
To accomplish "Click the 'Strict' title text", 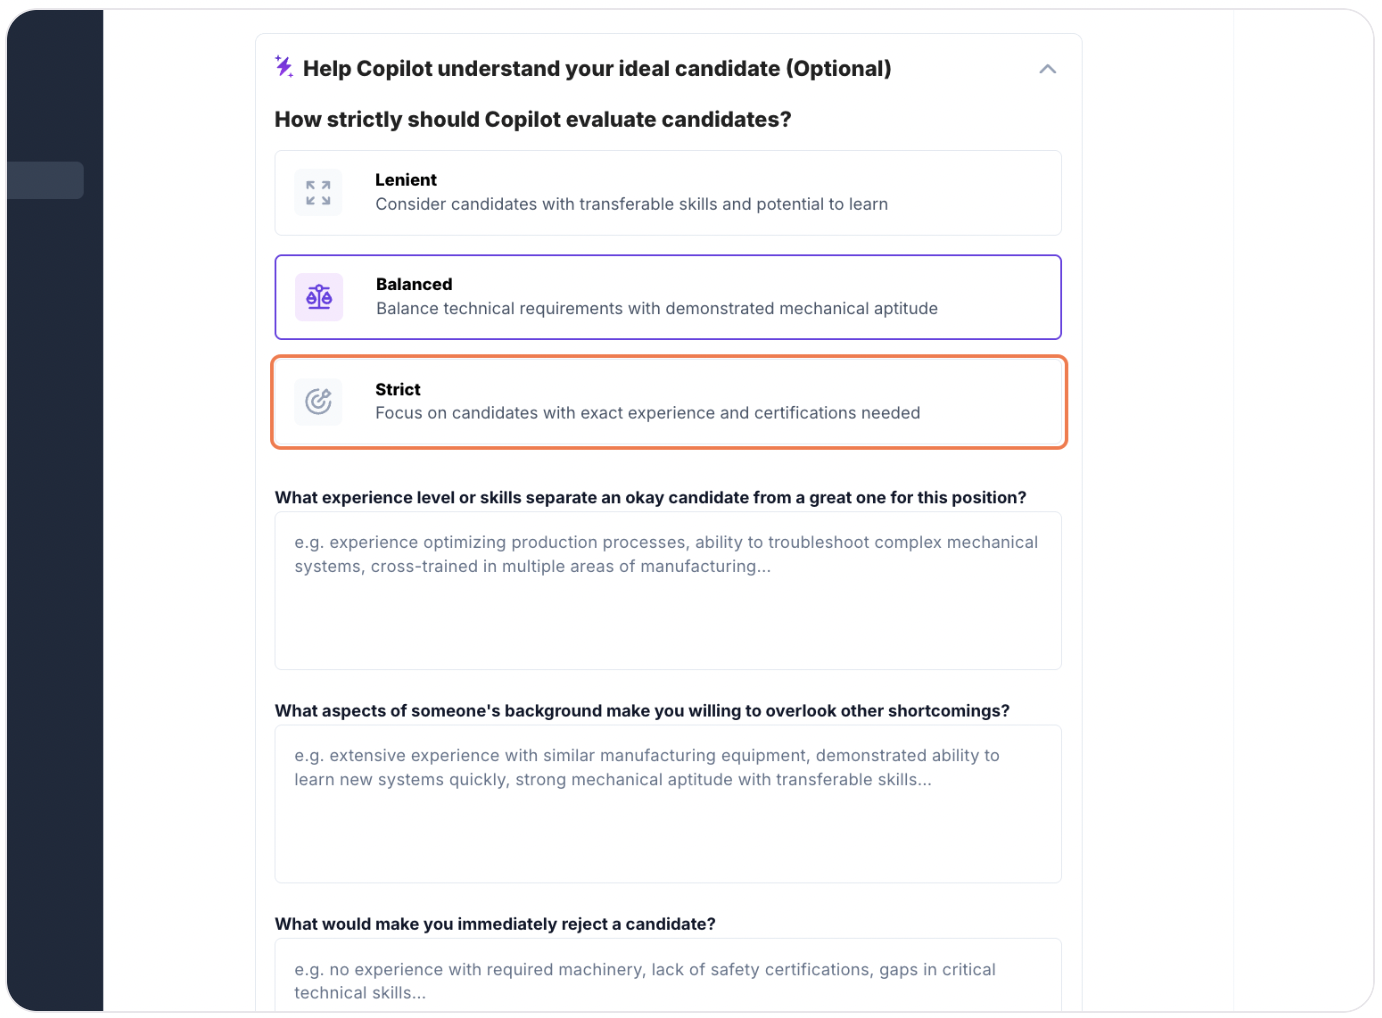I will (398, 389).
